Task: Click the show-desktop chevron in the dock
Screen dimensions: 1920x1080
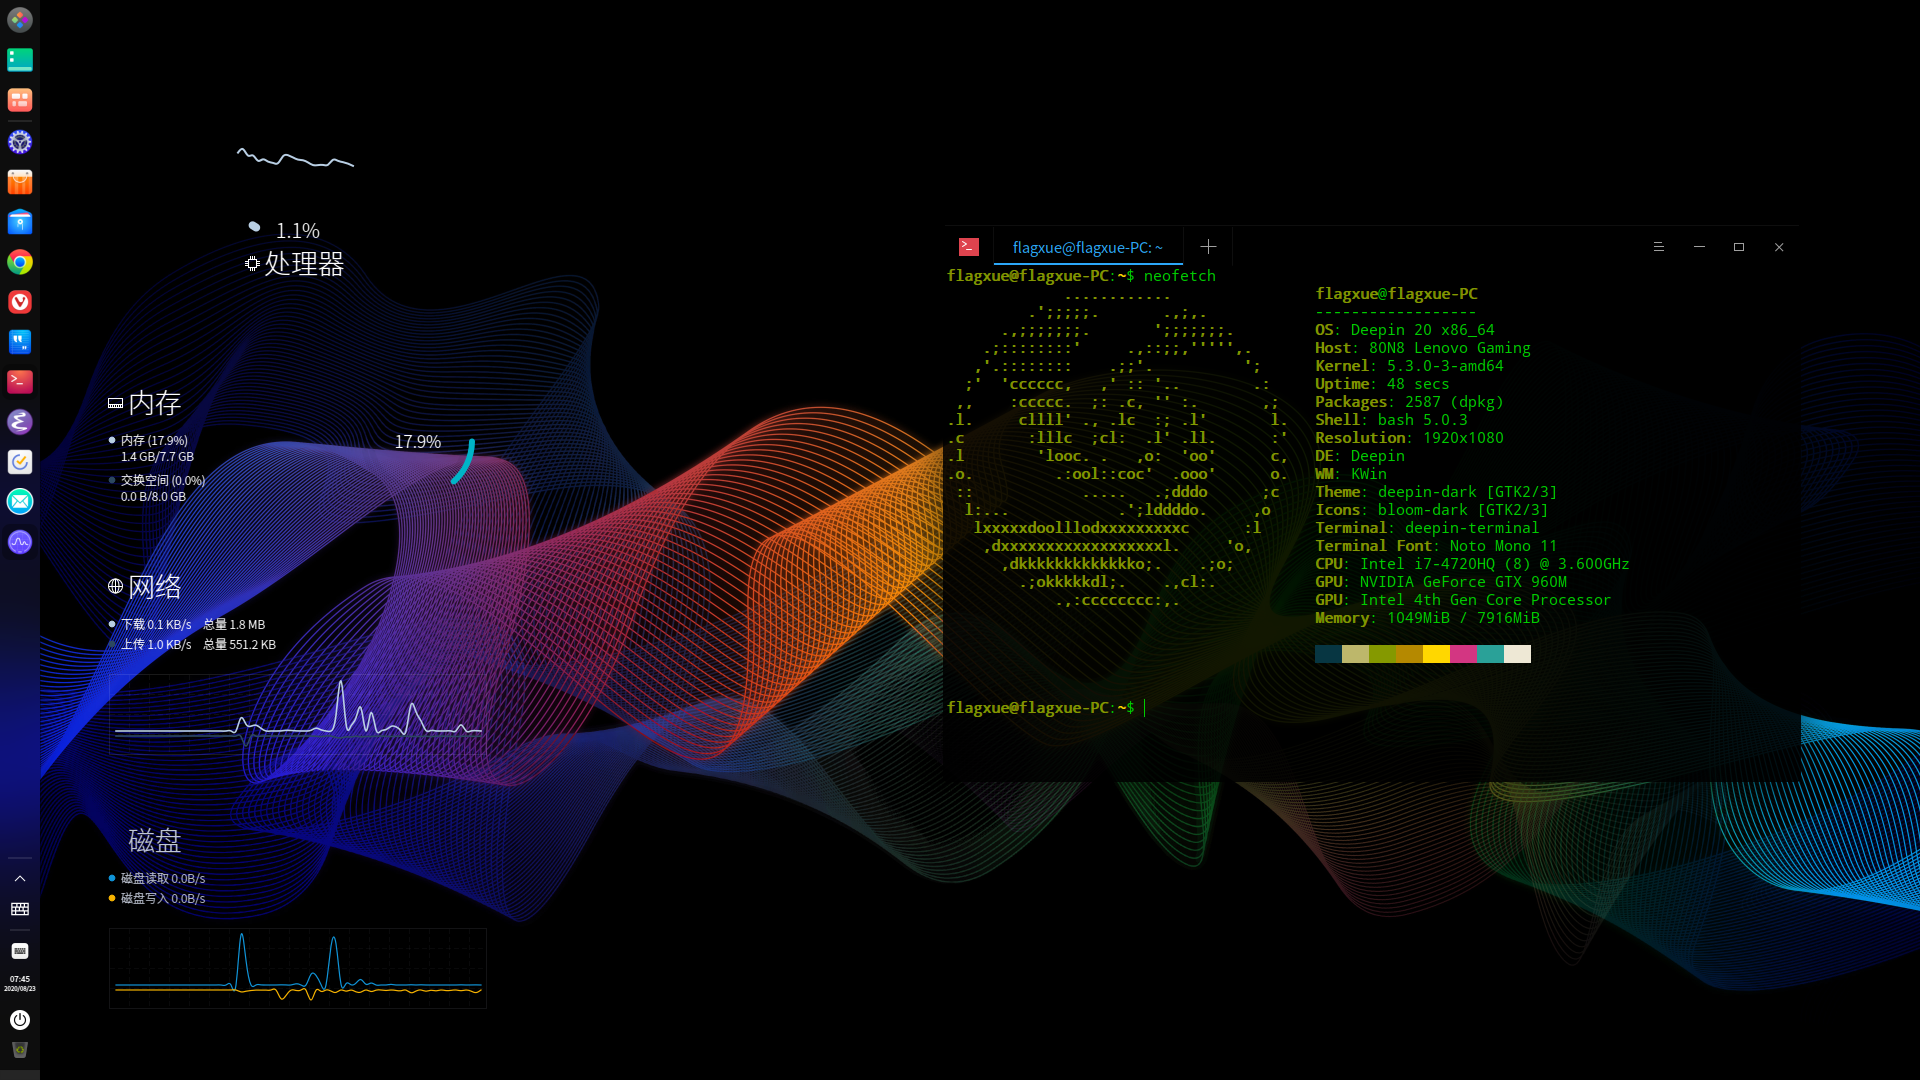Action: point(20,878)
